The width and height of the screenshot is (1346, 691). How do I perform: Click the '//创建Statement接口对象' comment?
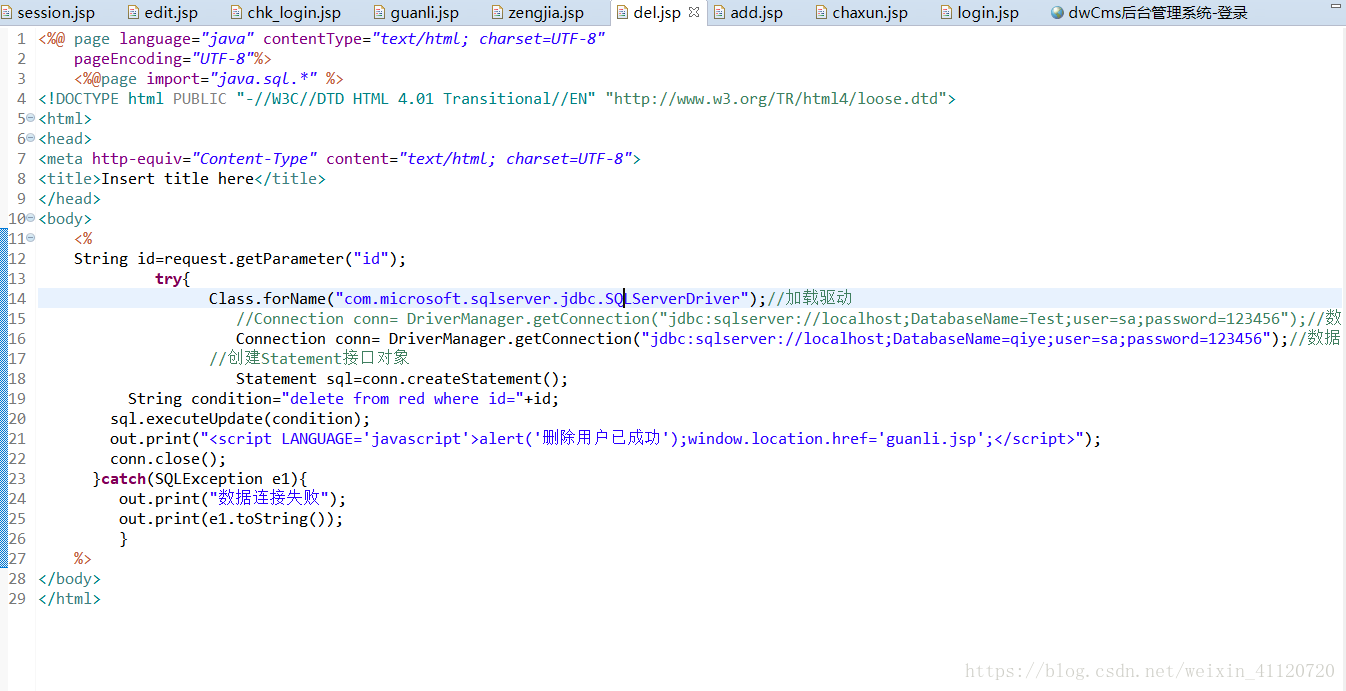click(x=309, y=359)
